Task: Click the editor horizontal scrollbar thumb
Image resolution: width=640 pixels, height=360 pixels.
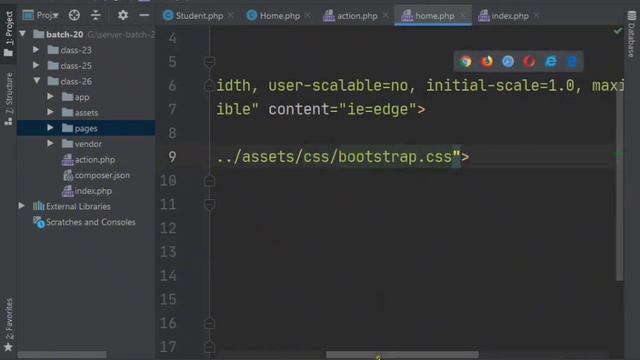Action: (x=402, y=355)
